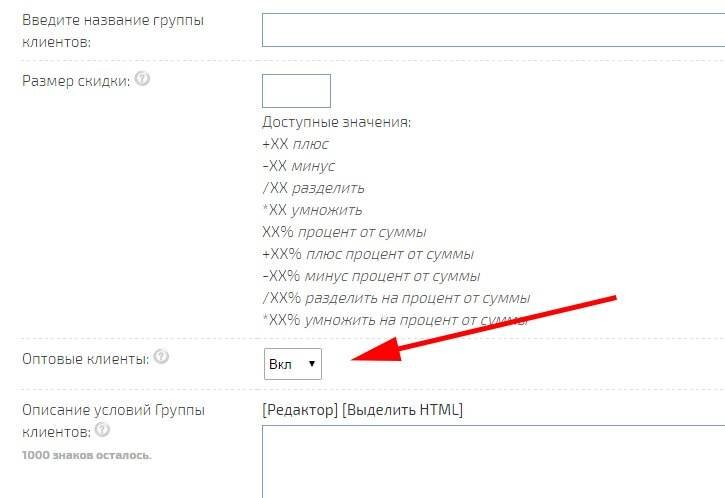This screenshot has width=725, height=498.
Task: Click the XX% процент от суммы line
Action: tap(344, 232)
